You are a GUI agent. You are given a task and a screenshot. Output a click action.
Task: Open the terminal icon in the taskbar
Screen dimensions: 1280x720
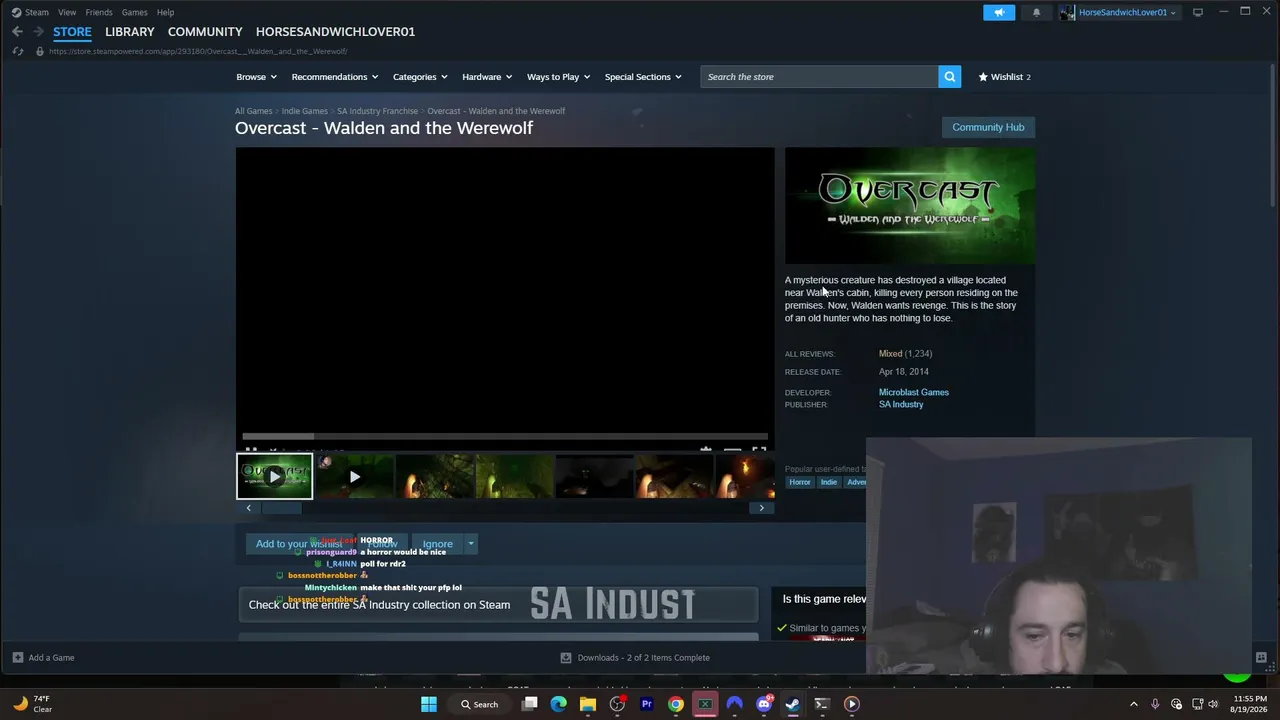tap(822, 704)
